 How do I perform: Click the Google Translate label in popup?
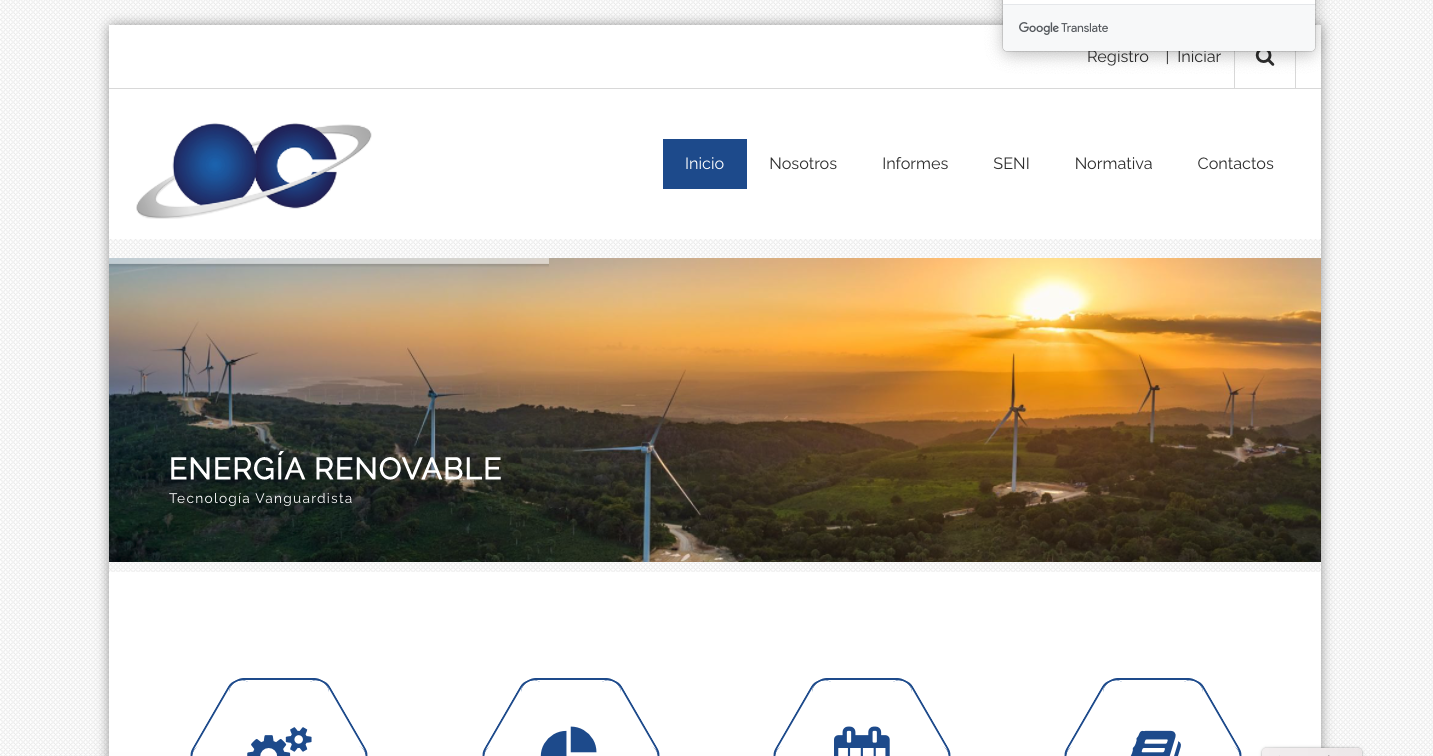(x=1063, y=28)
